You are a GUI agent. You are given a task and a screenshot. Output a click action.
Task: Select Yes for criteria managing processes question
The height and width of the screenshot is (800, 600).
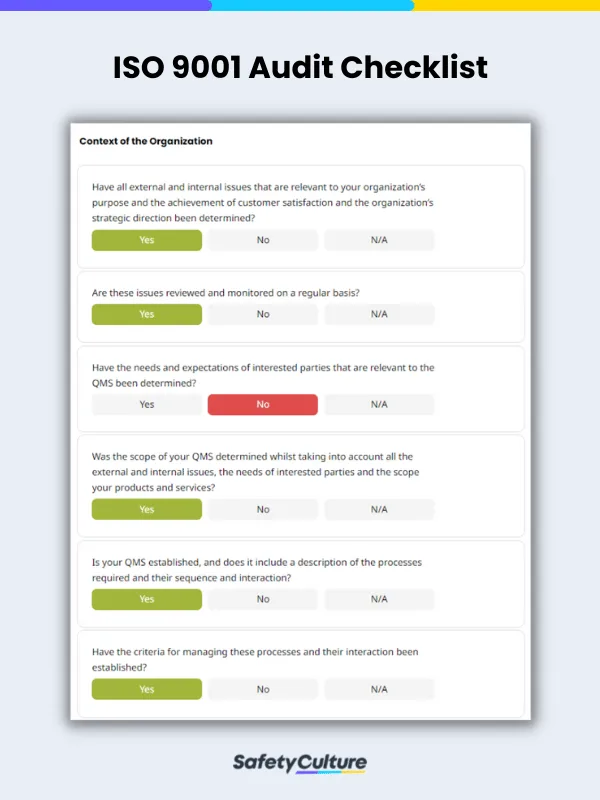pyautogui.click(x=146, y=689)
